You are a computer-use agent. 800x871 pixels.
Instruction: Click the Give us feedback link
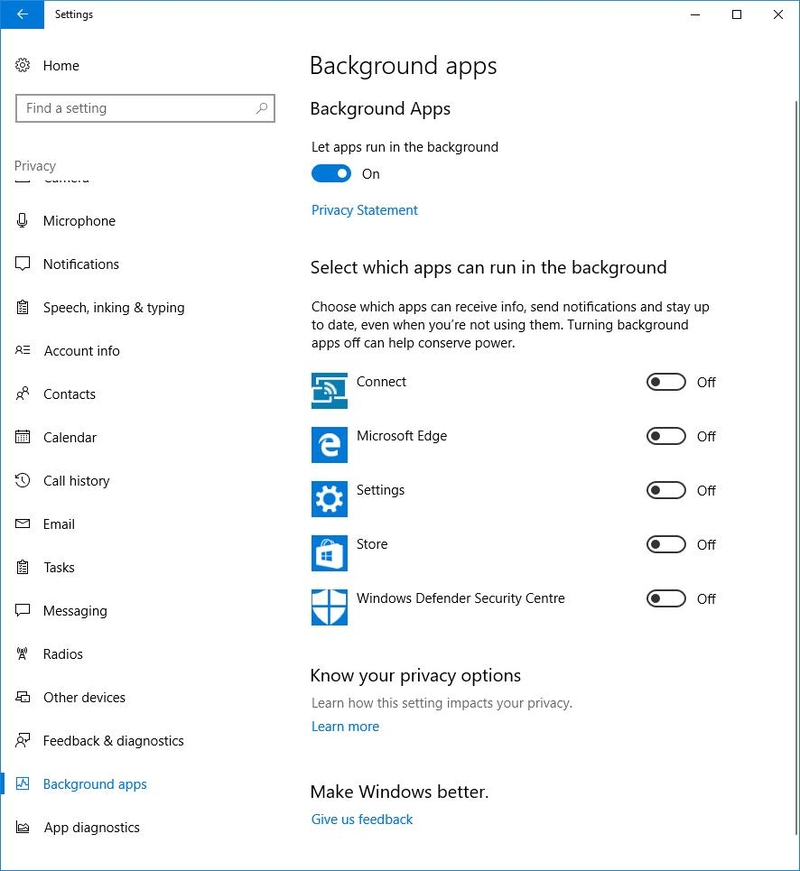click(362, 819)
